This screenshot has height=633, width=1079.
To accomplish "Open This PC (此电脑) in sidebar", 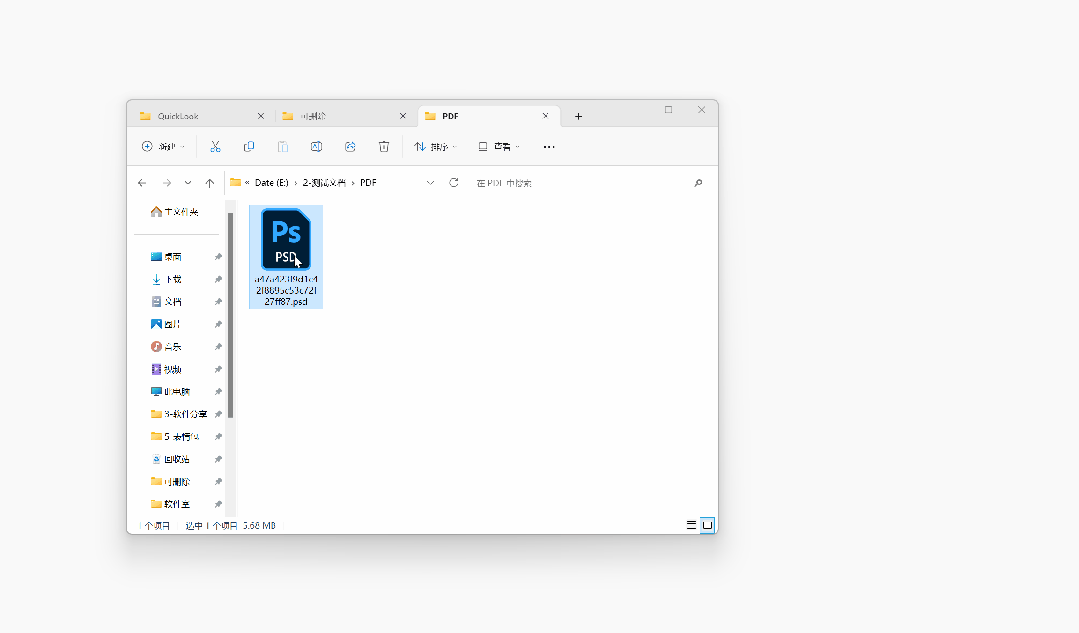I will [x=171, y=391].
